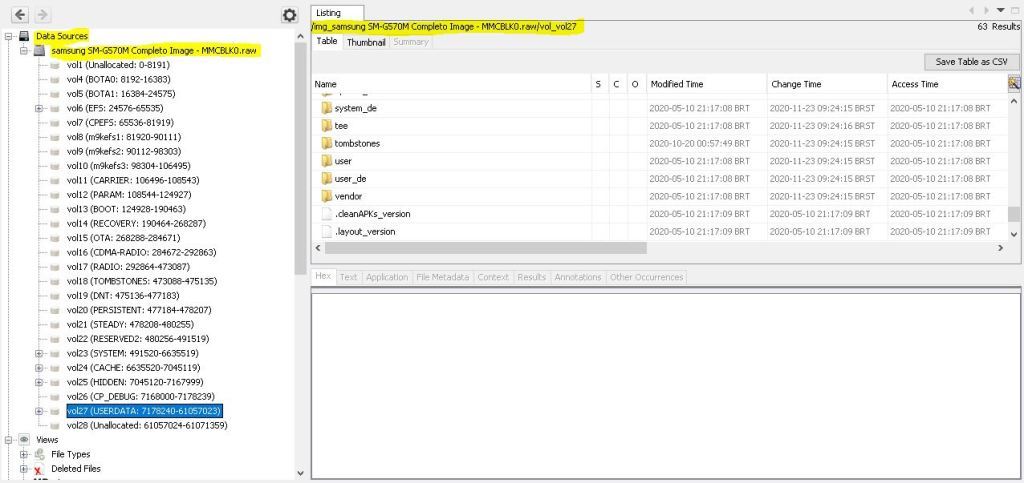This screenshot has width=1024, height=483.
Task: Expand the vol6 (EFS) volume node
Action: [38, 108]
